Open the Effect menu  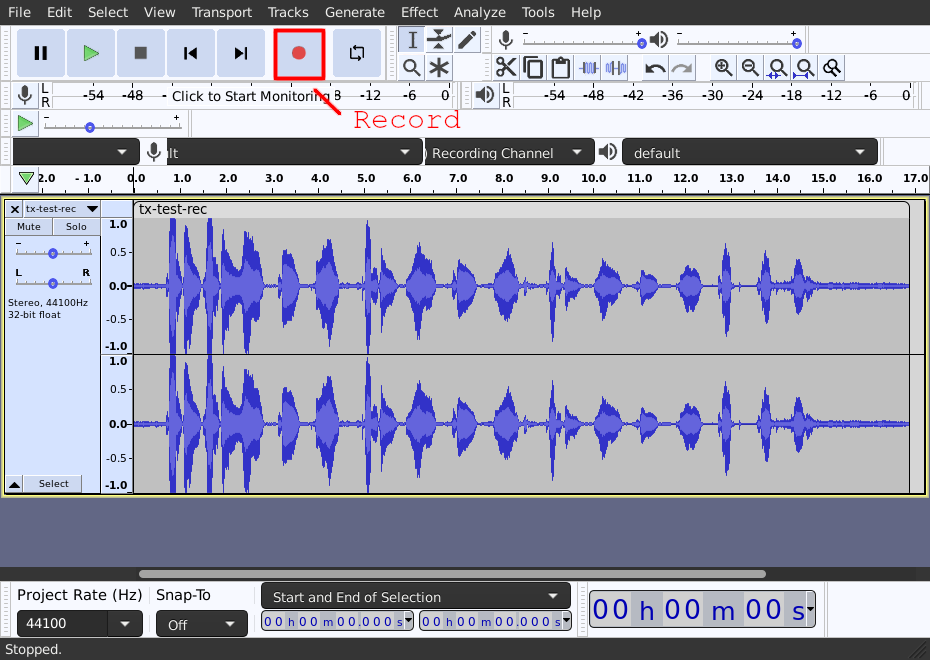click(419, 12)
